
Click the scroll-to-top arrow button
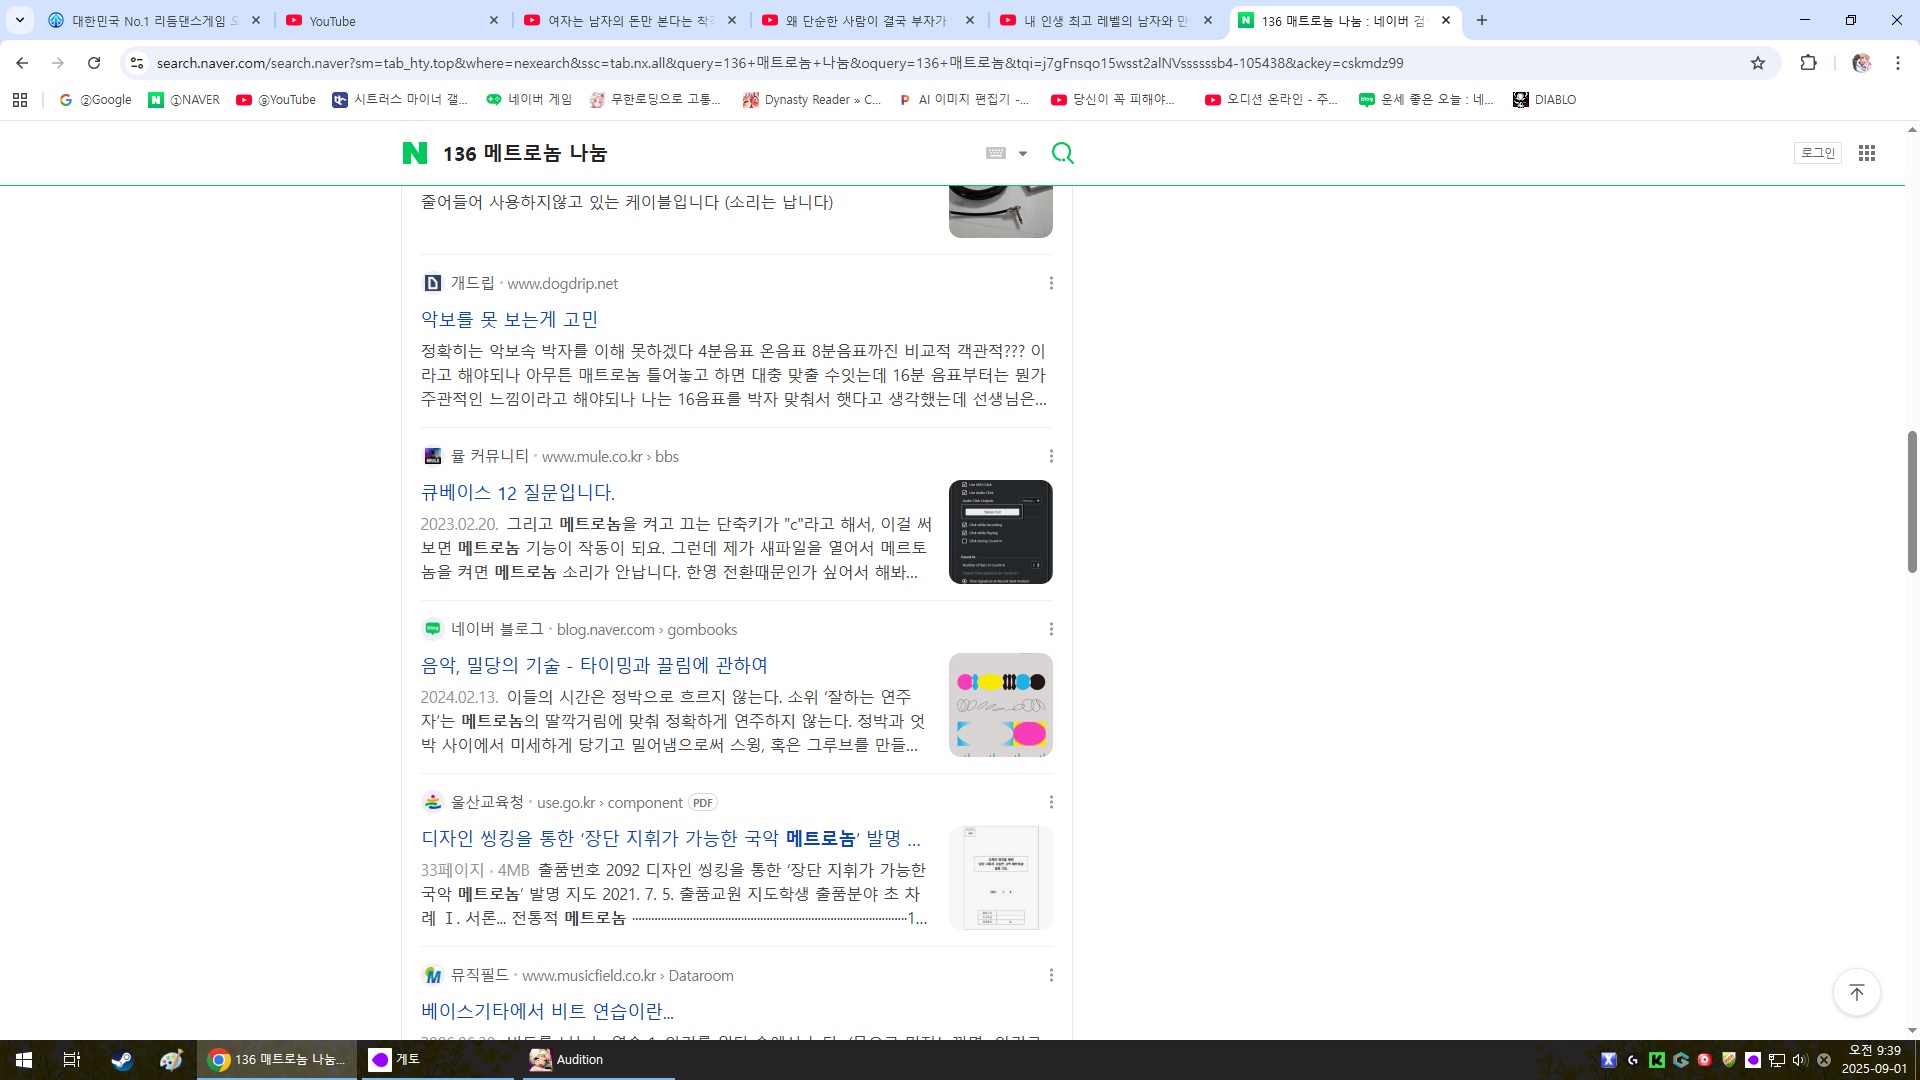point(1856,992)
